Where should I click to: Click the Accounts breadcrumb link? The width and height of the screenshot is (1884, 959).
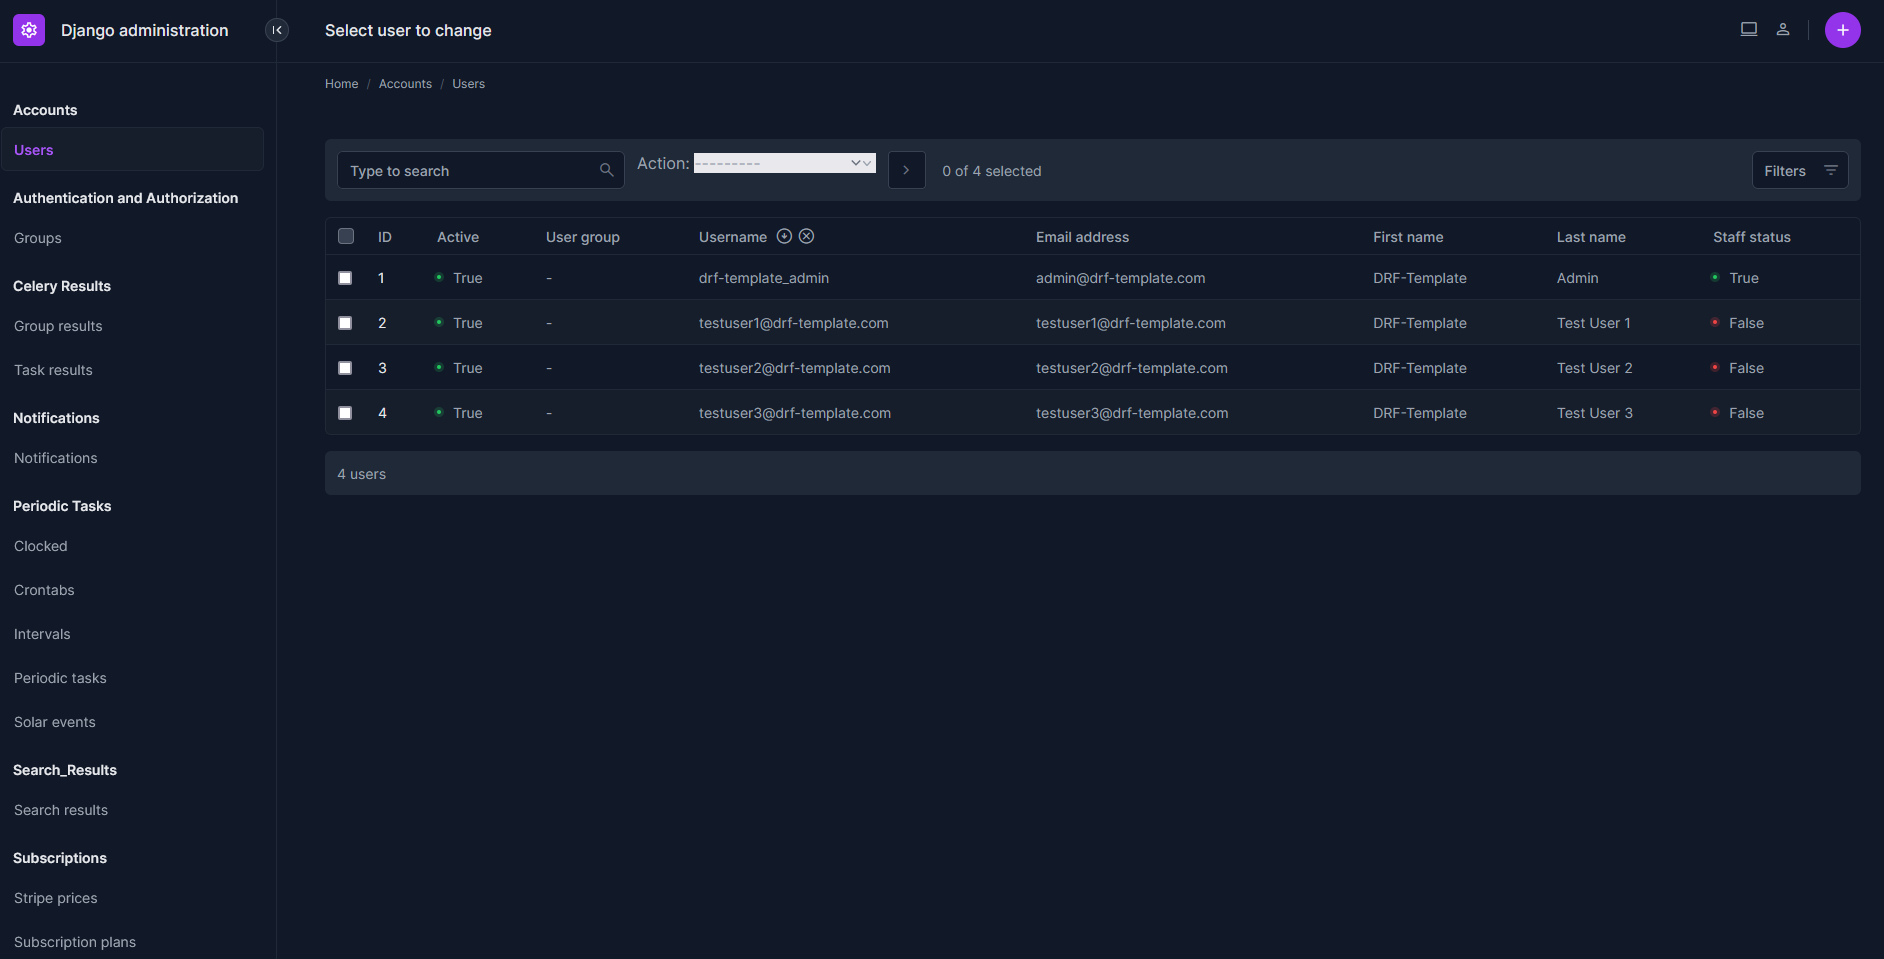[x=405, y=84]
